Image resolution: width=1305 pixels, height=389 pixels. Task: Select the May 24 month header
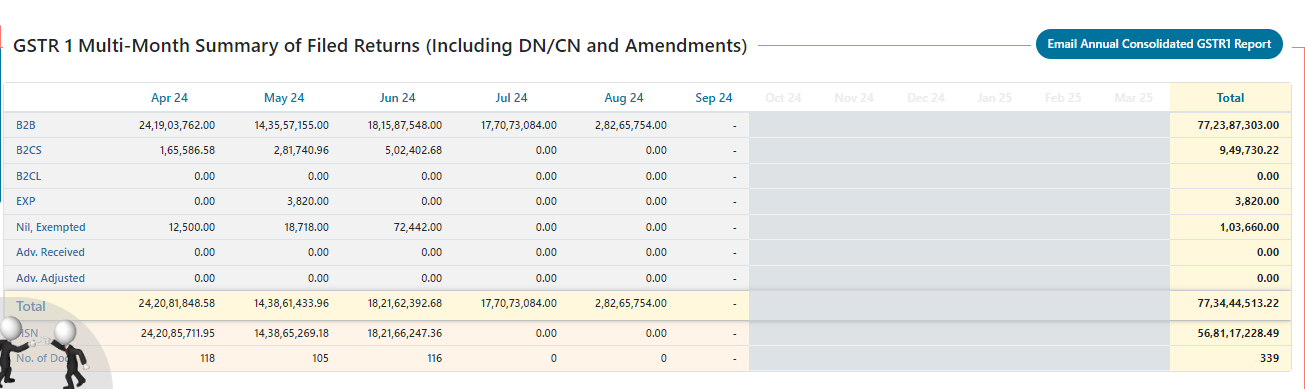tap(284, 98)
